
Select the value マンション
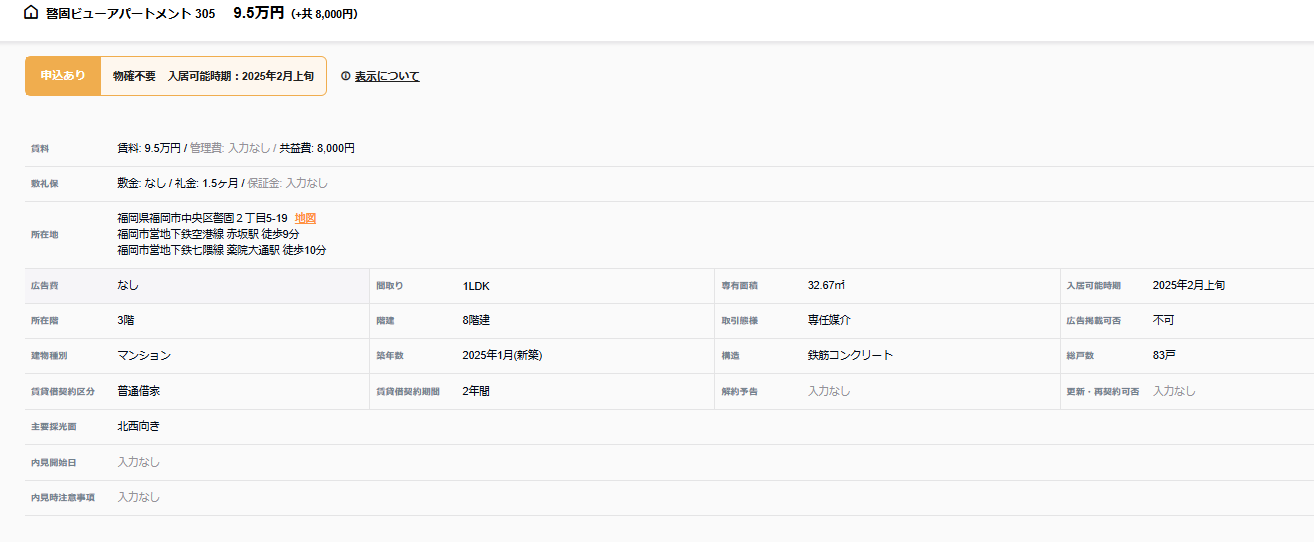[144, 355]
